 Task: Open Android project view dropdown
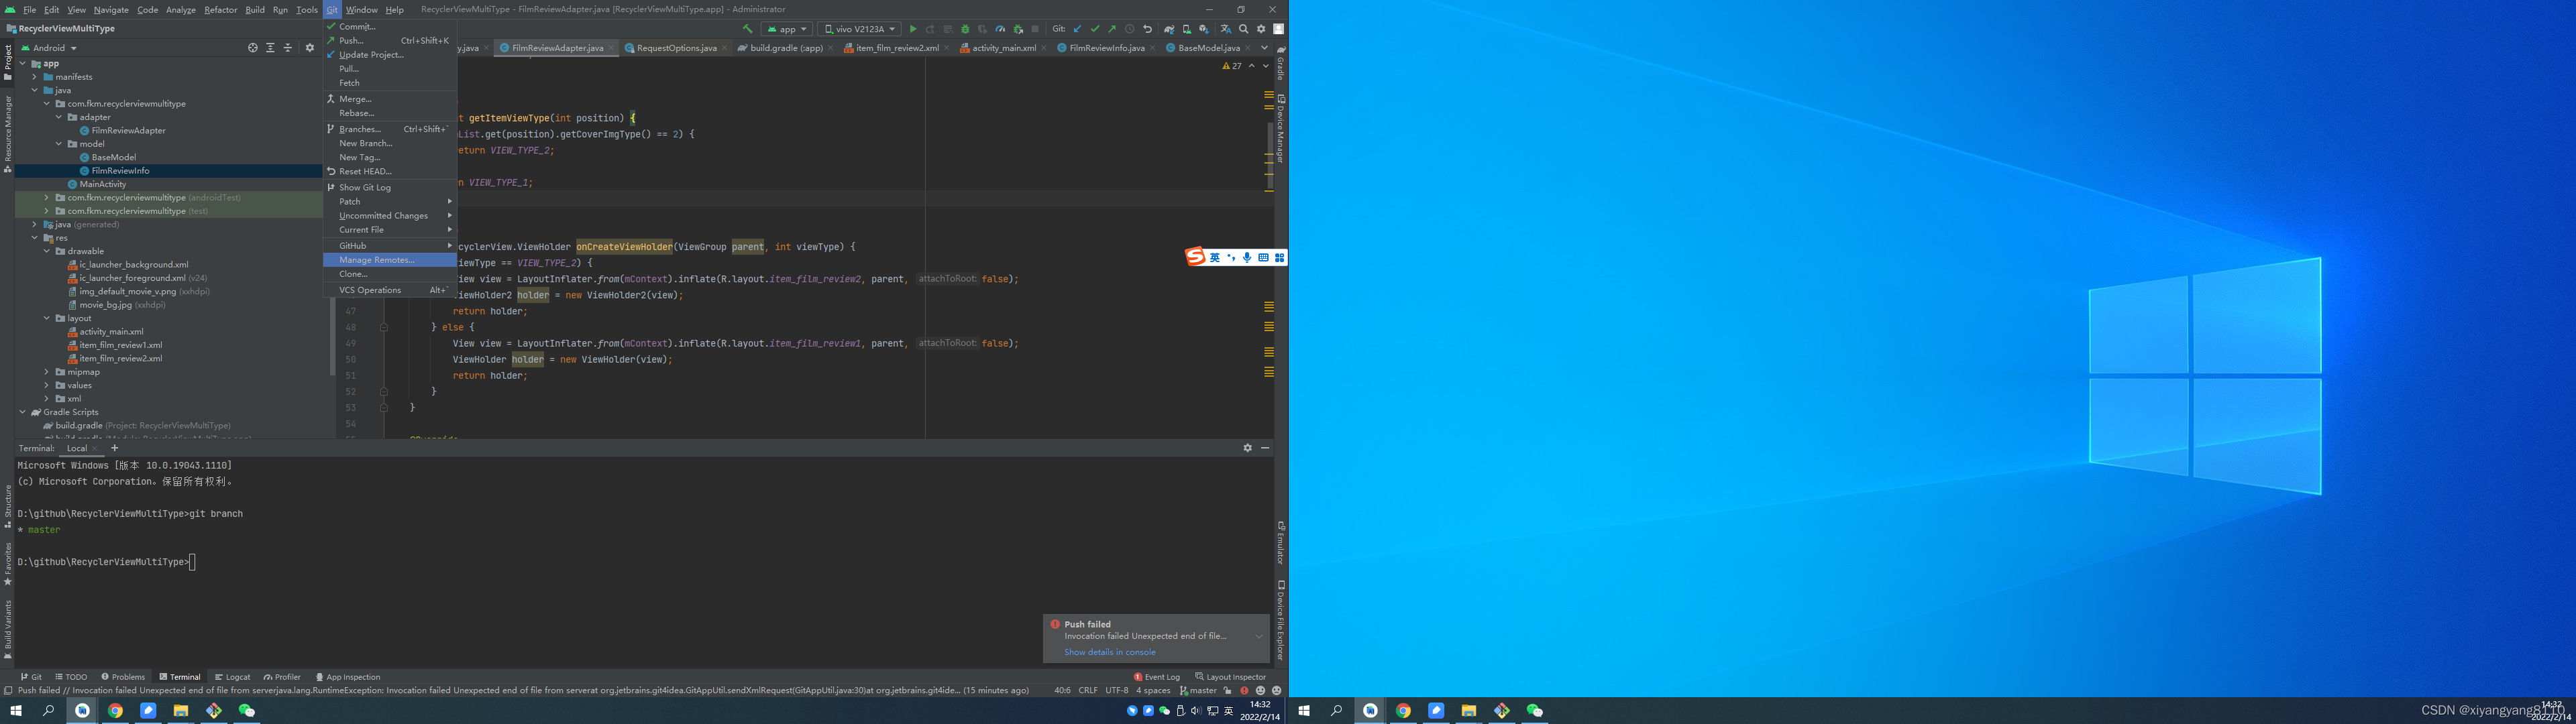49,48
